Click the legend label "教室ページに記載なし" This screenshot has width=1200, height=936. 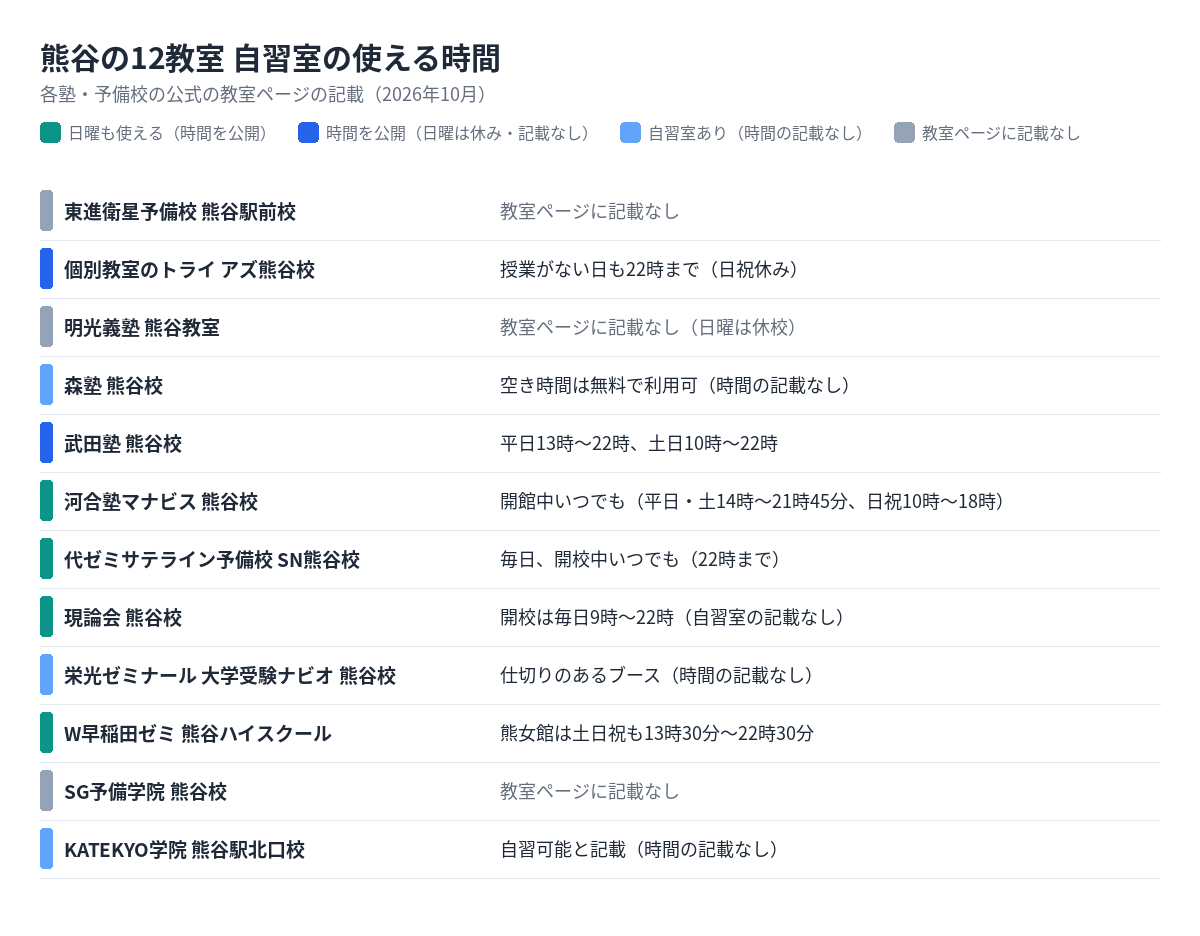[x=1001, y=133]
